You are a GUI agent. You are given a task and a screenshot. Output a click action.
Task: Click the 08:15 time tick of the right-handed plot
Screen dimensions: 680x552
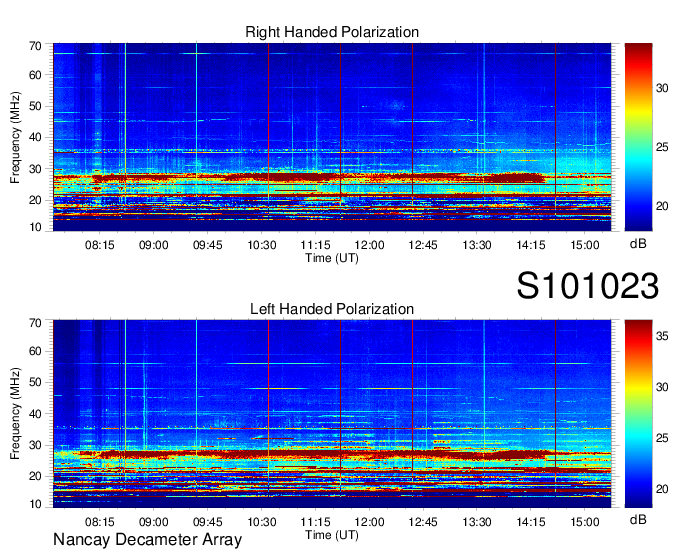pyautogui.click(x=100, y=245)
